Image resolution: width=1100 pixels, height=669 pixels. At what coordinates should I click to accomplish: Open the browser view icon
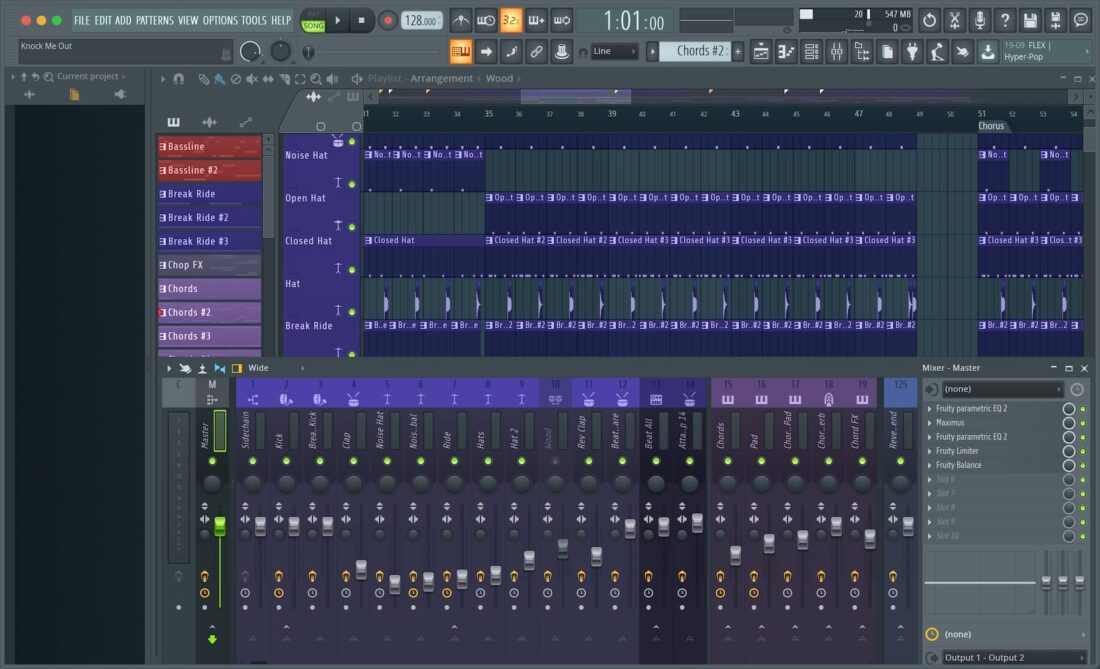862,51
